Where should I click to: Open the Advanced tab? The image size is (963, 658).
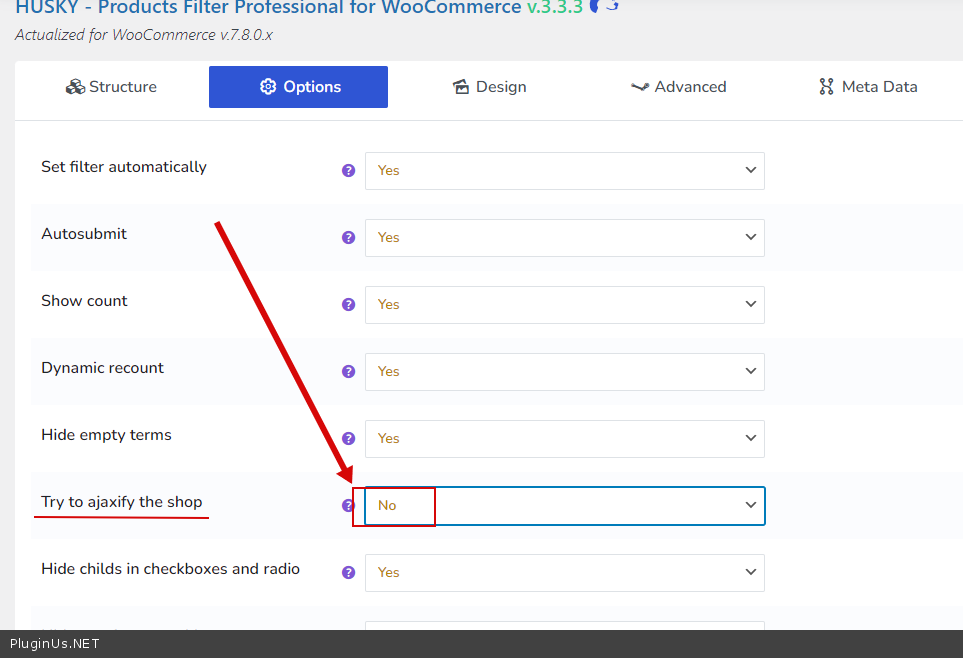[678, 87]
